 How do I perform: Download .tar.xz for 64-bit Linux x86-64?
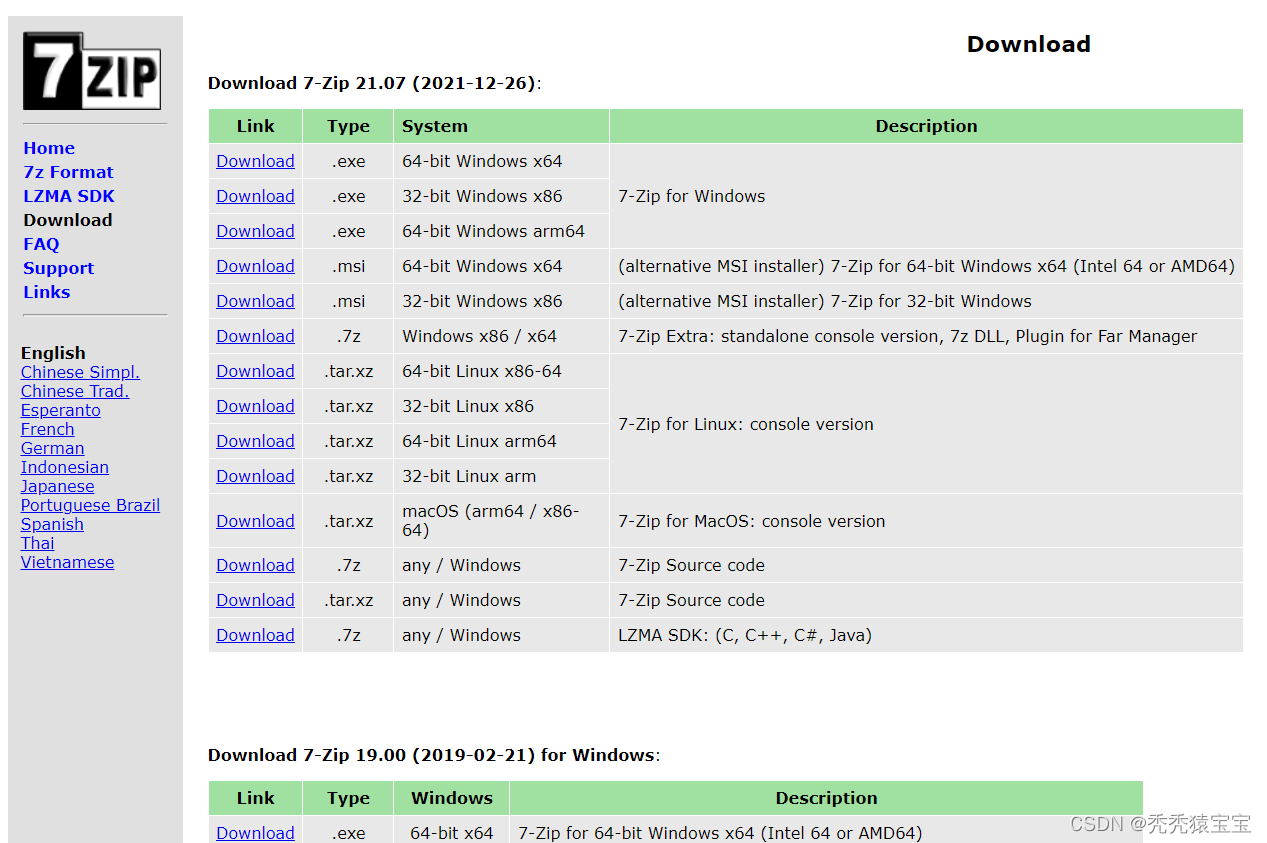click(x=255, y=371)
